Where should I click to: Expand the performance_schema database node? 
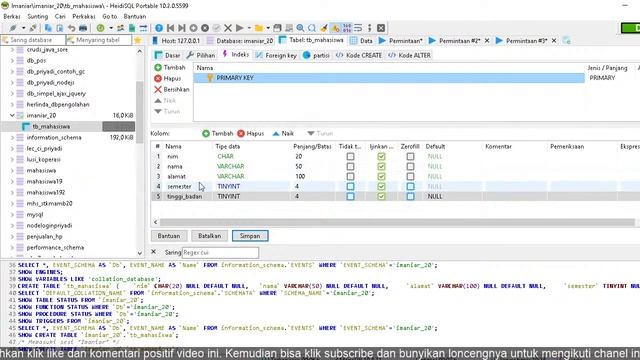(12, 248)
